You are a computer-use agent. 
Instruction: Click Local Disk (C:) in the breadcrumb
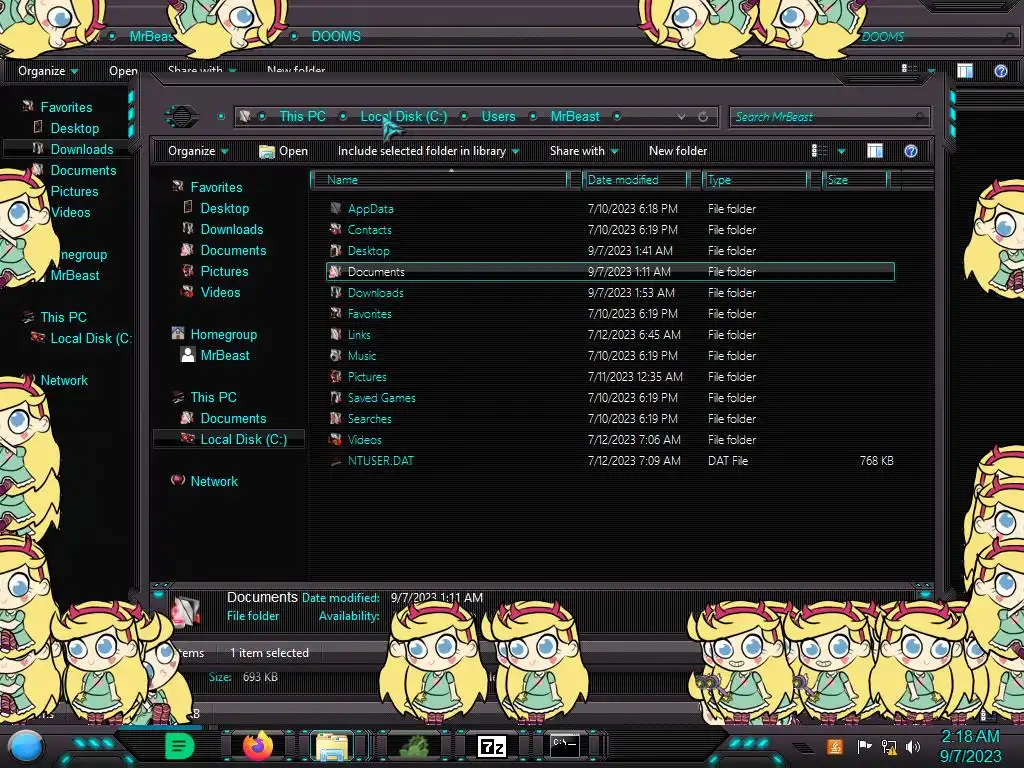coord(404,116)
